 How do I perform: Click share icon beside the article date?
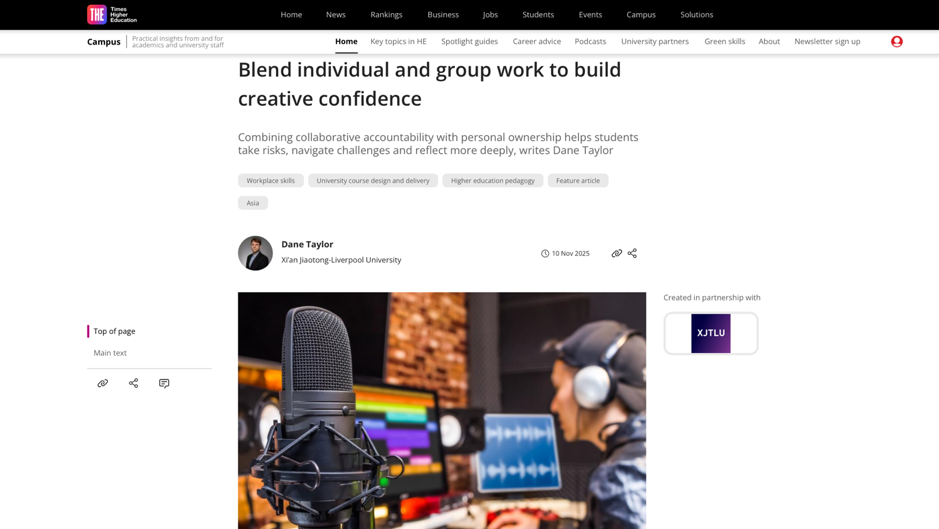632,253
